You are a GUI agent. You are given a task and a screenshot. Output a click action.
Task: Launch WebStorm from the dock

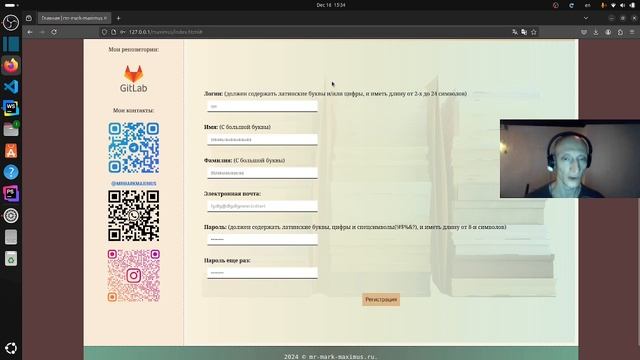11,108
